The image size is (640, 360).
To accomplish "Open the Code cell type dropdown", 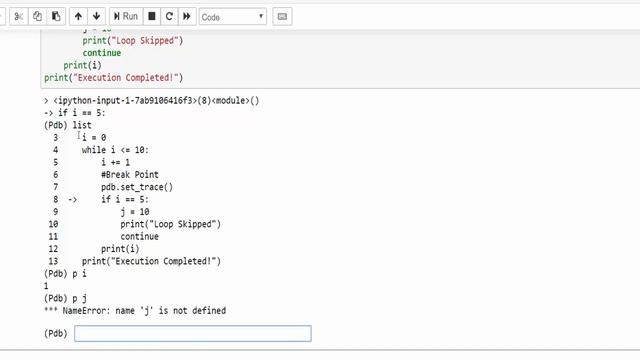I will [233, 17].
